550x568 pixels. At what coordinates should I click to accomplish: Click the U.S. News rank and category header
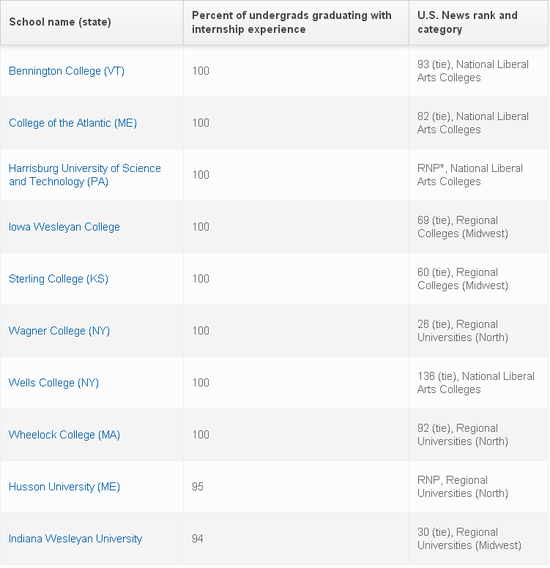tap(478, 22)
